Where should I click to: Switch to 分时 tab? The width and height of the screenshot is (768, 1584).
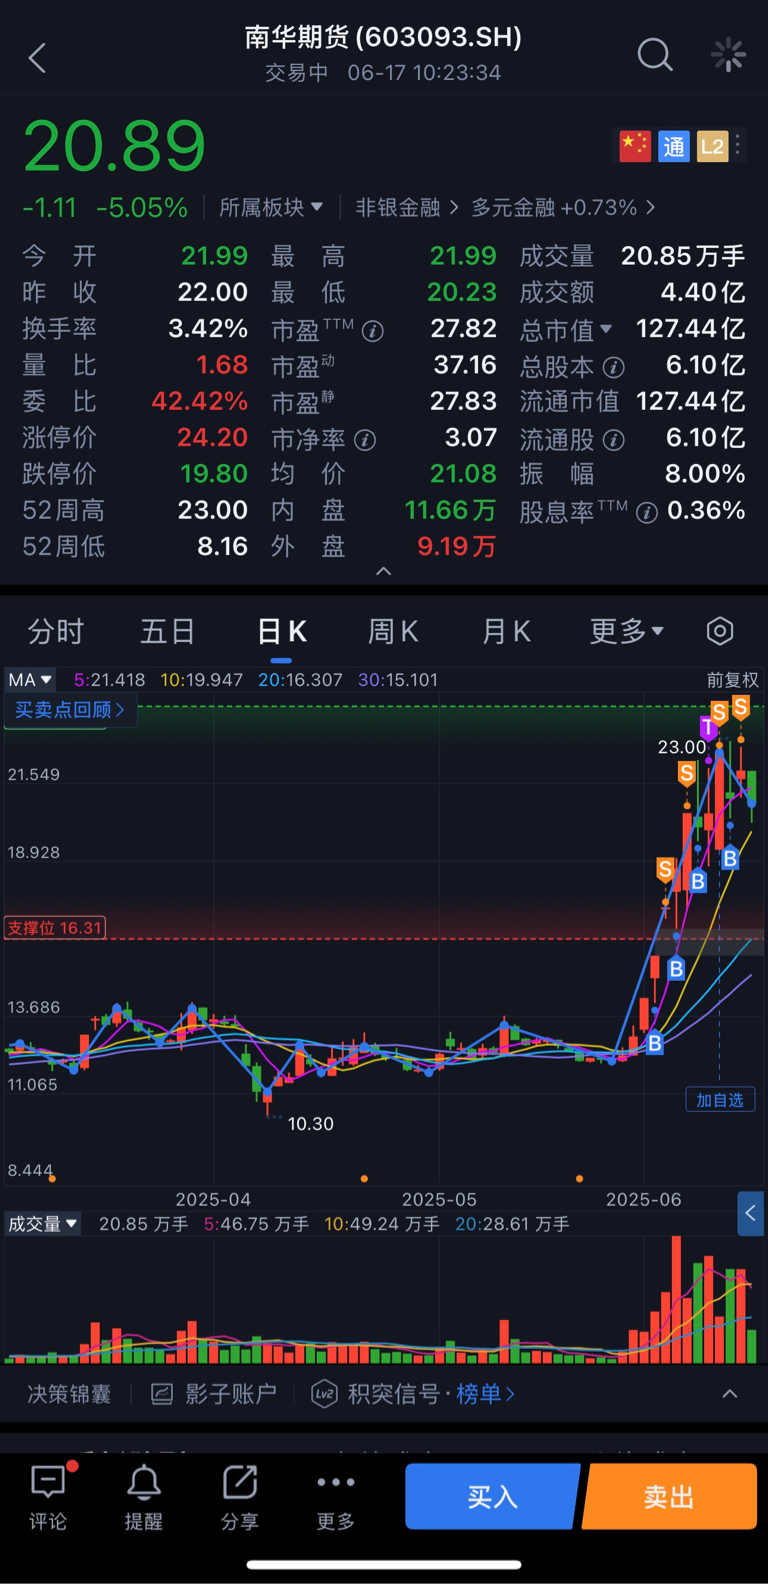coord(56,631)
